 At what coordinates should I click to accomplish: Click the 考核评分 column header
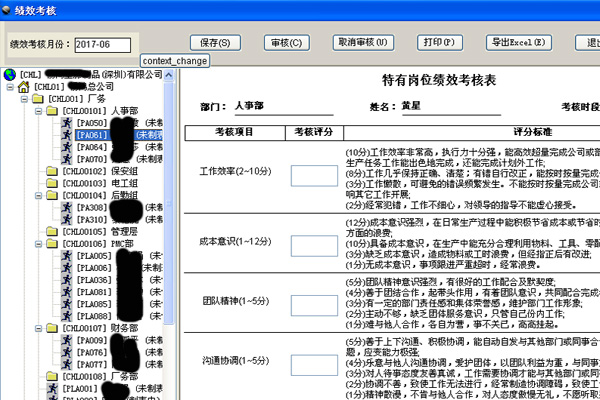pos(314,132)
